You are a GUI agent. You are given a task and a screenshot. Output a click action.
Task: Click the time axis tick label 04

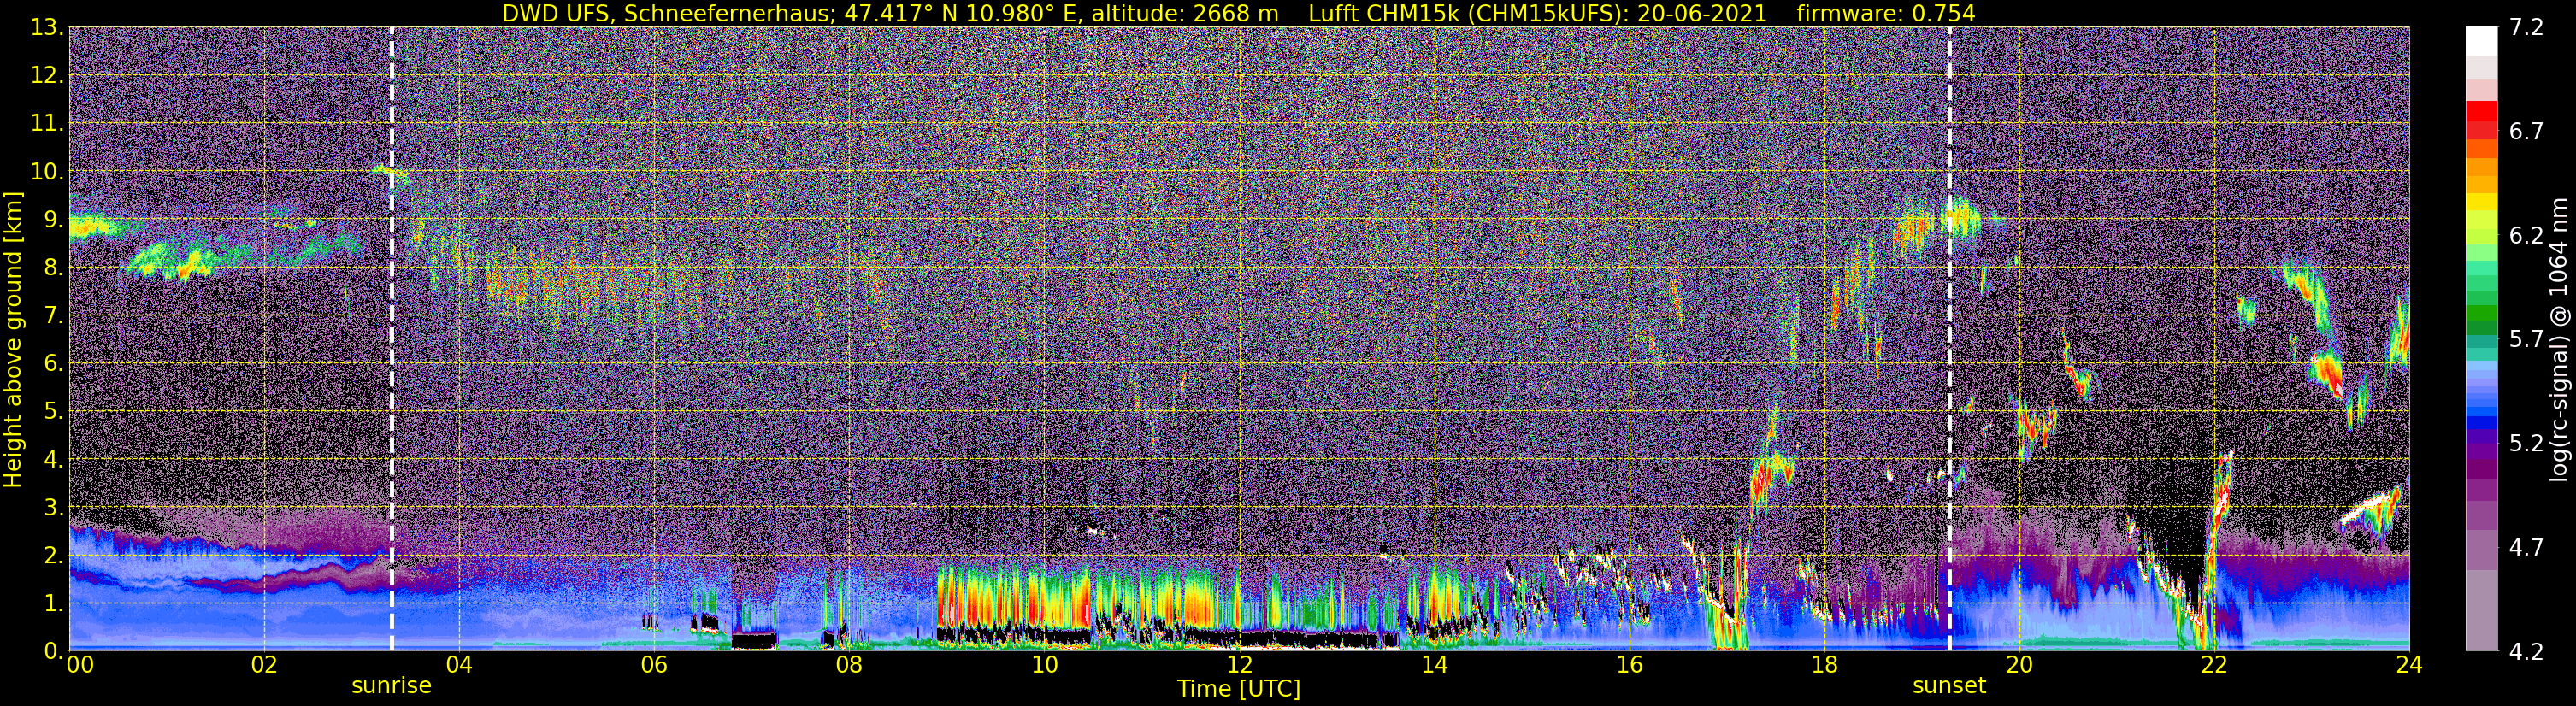[x=459, y=666]
